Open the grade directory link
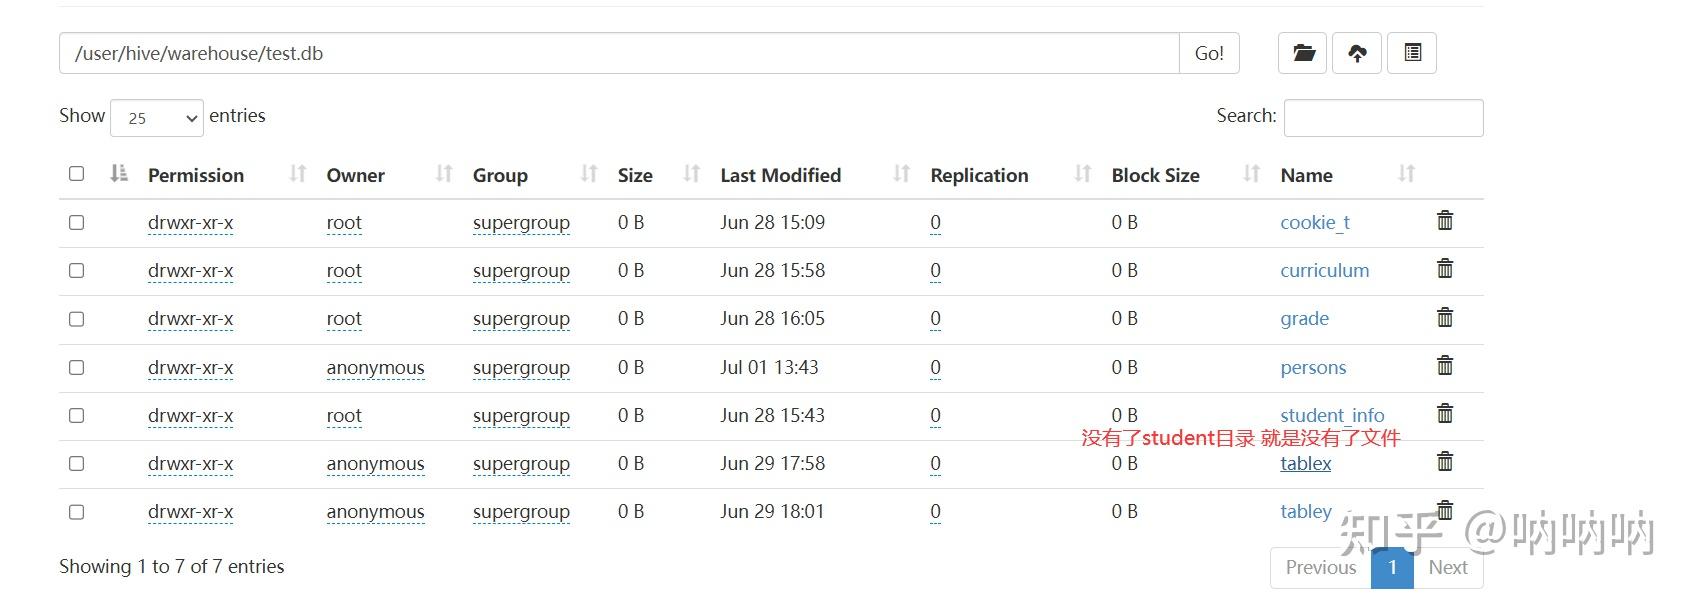Screen dimensions: 1698x601 click(1304, 318)
